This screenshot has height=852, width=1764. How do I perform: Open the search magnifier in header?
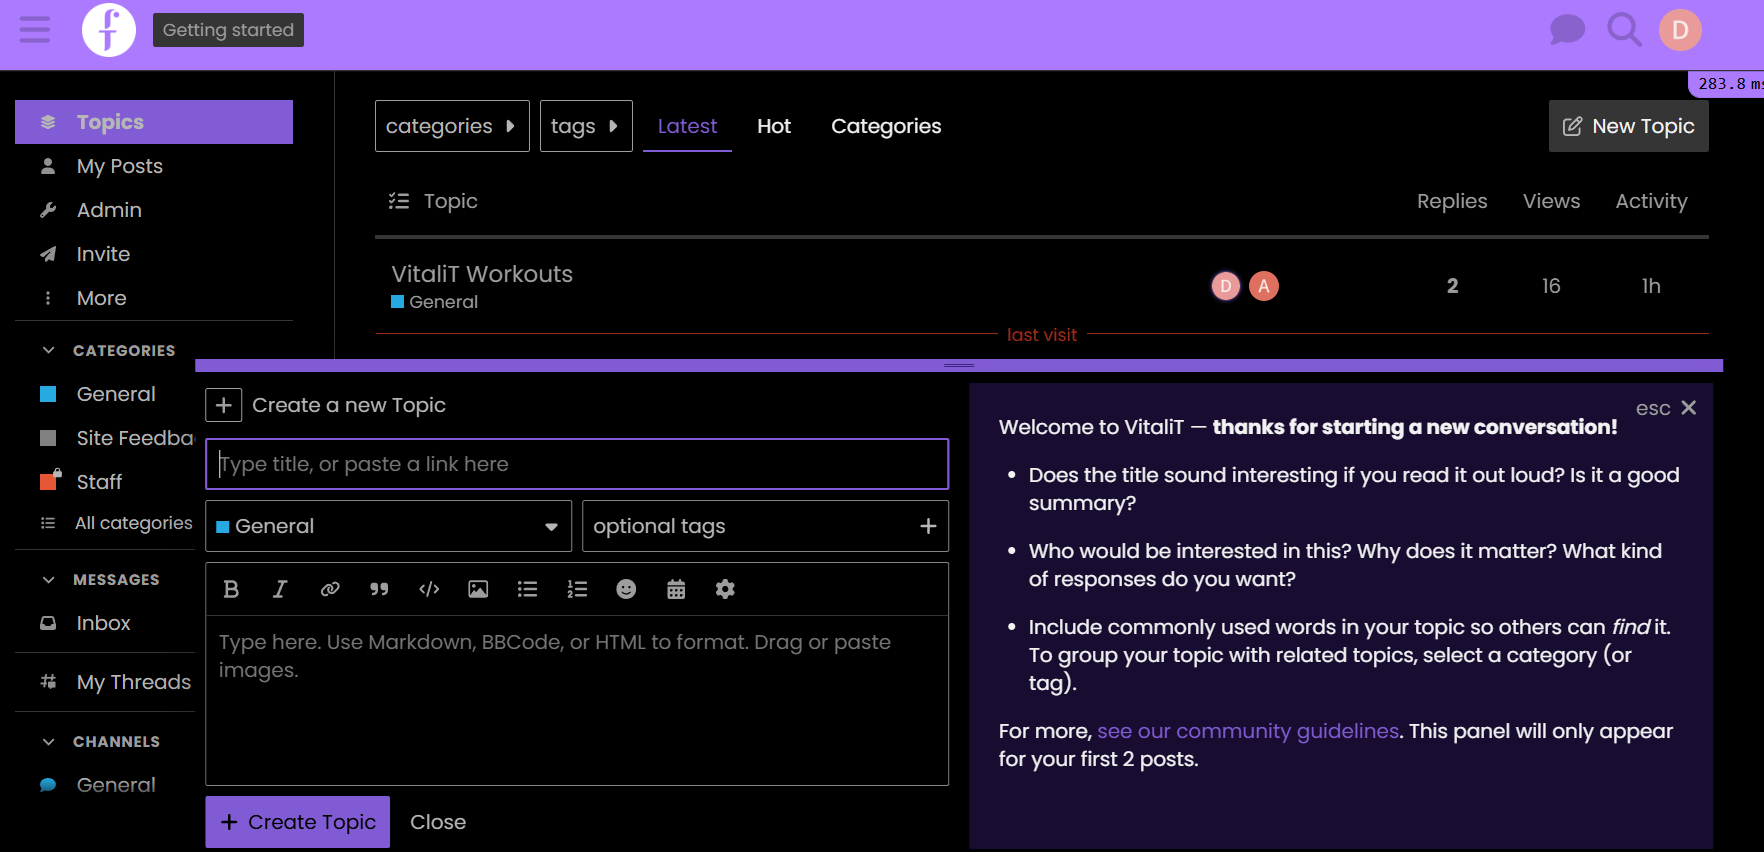click(x=1623, y=30)
